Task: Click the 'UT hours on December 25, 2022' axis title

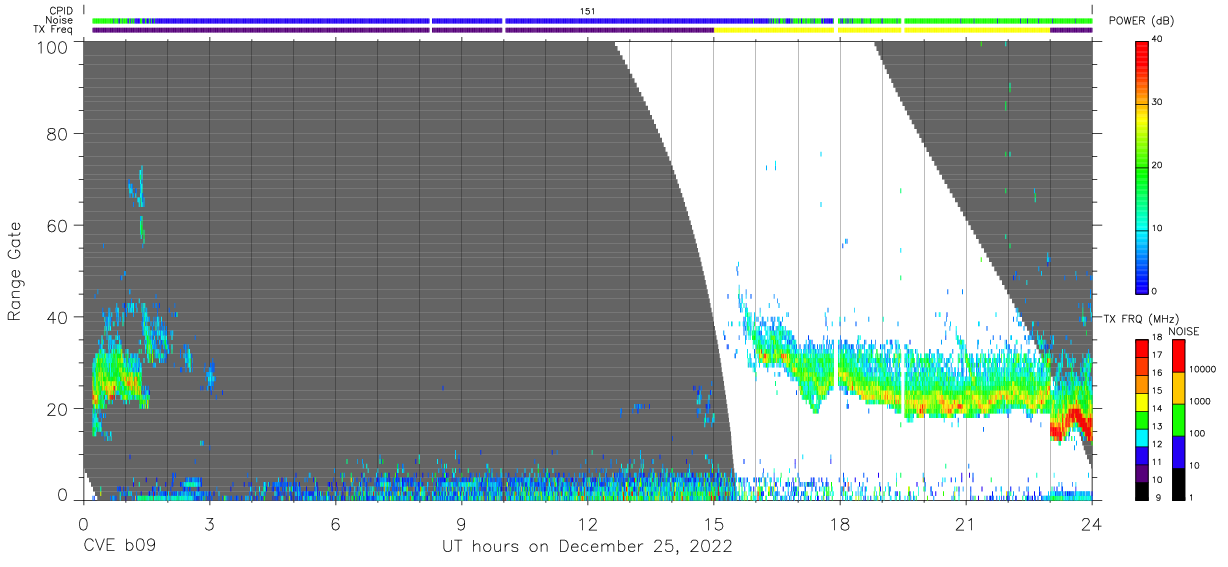Action: click(x=588, y=547)
